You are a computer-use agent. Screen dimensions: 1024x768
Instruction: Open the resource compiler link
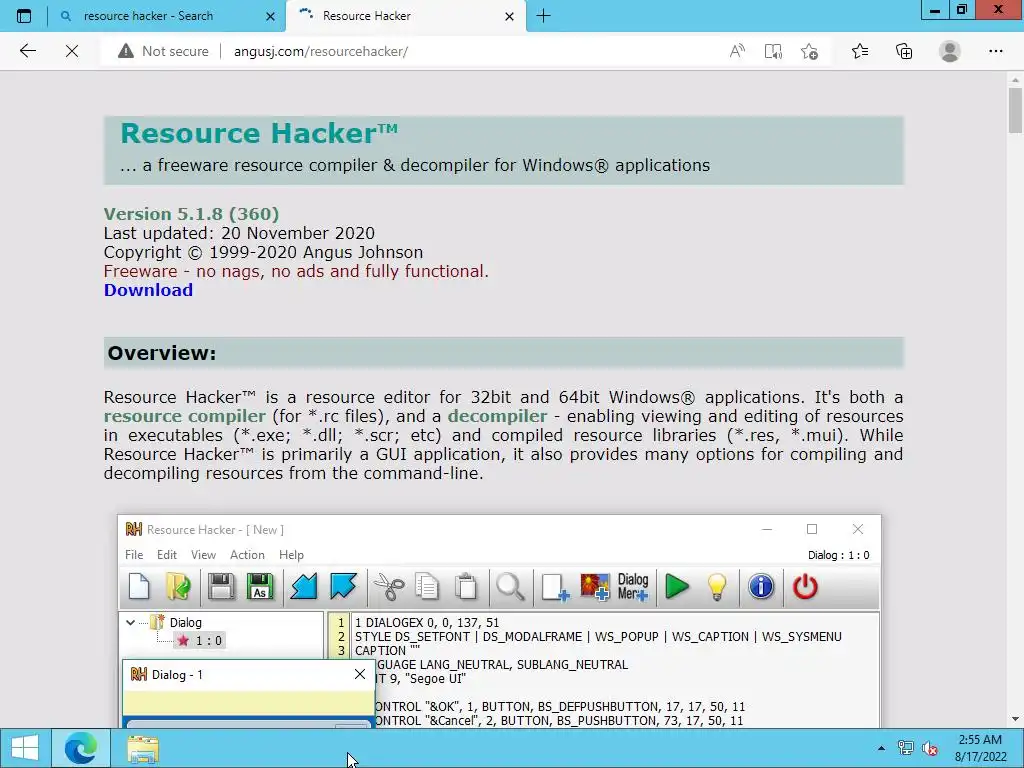(184, 416)
